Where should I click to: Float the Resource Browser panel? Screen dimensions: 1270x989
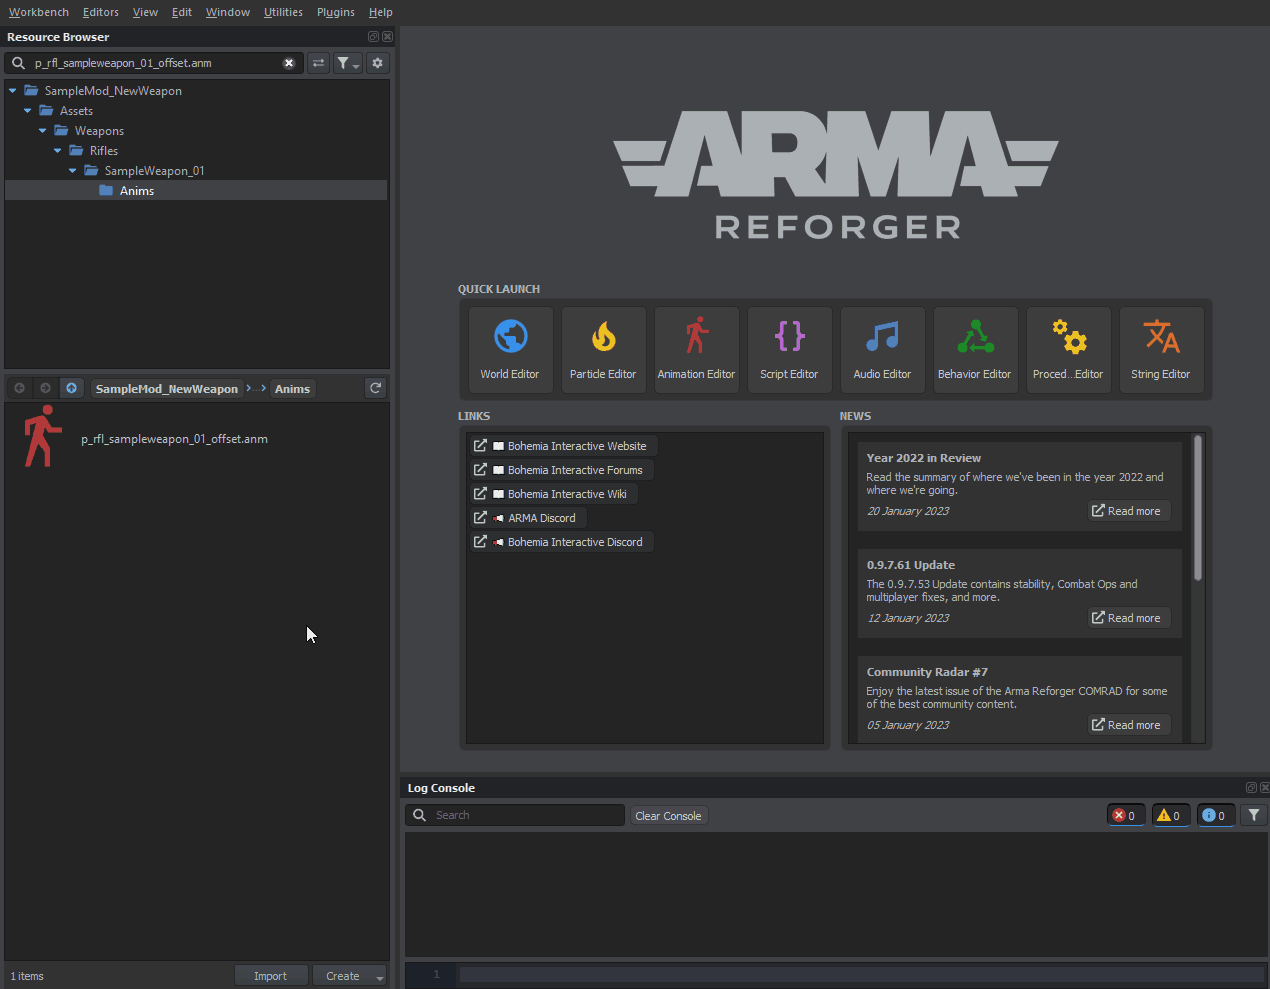pos(373,36)
